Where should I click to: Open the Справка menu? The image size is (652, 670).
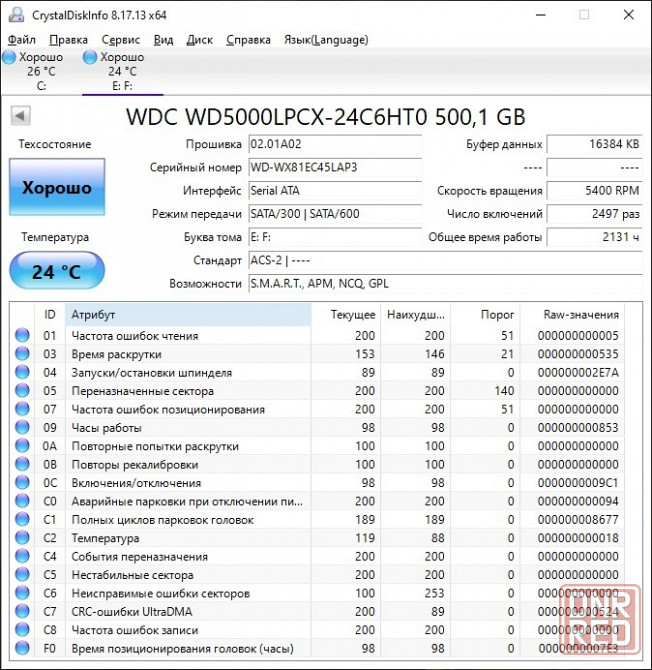248,40
